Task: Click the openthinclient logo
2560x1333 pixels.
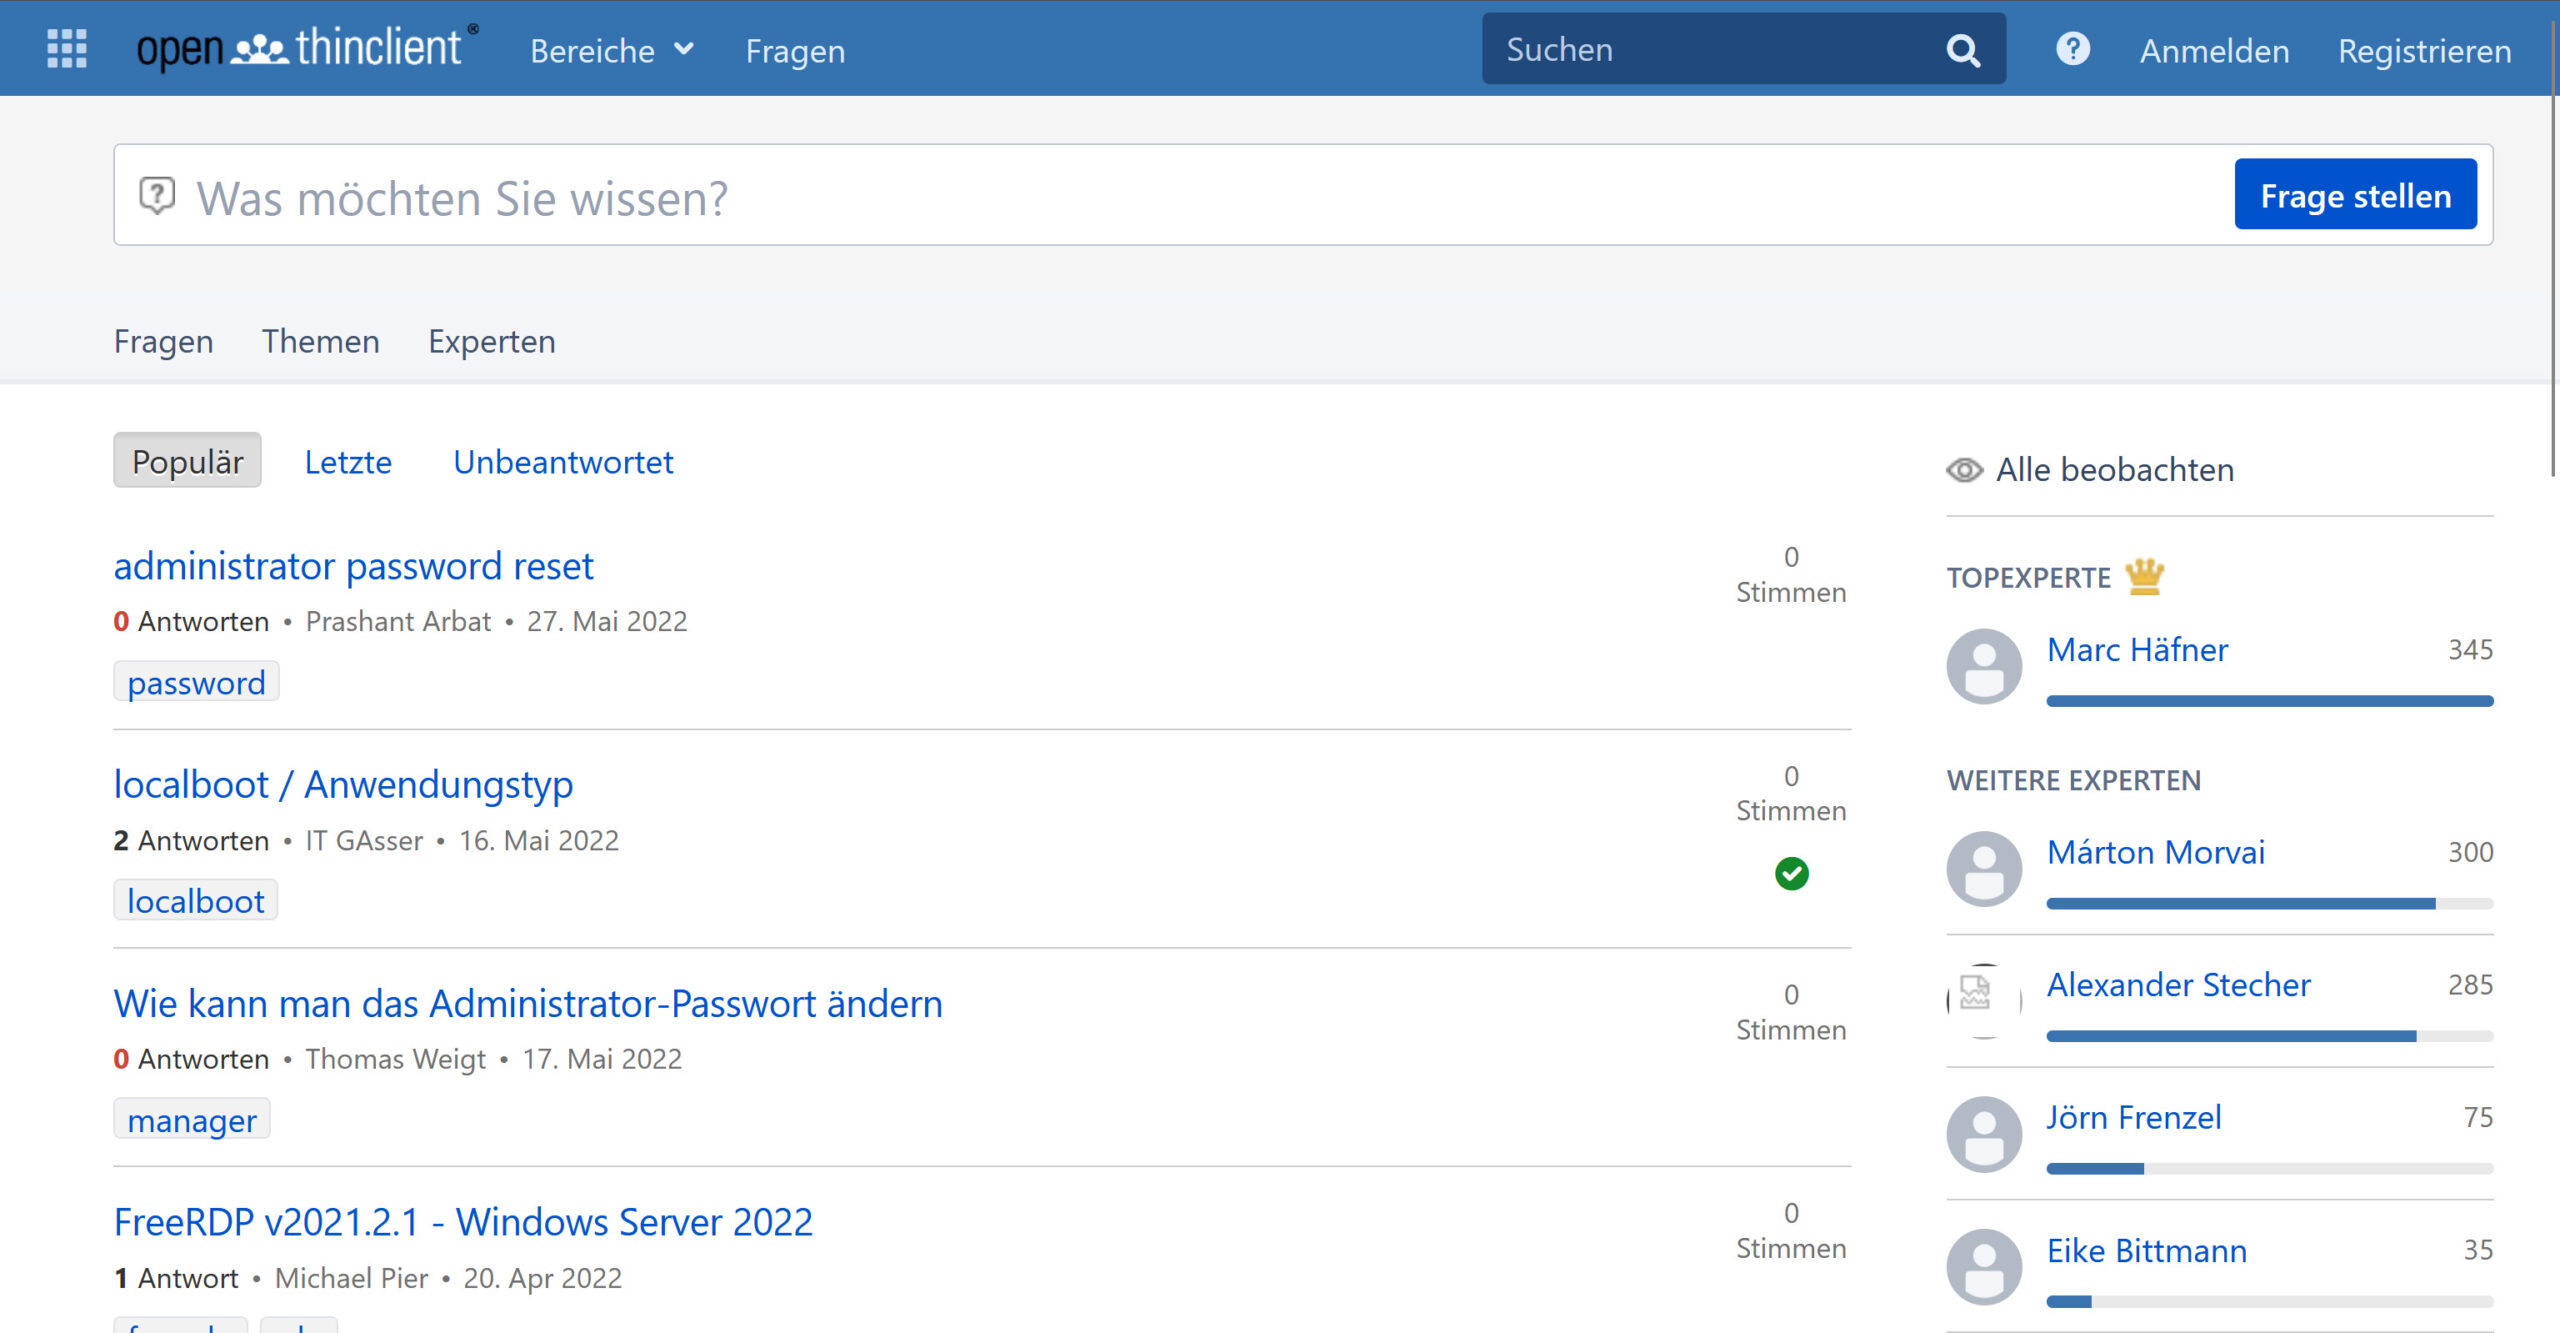Action: [x=300, y=48]
